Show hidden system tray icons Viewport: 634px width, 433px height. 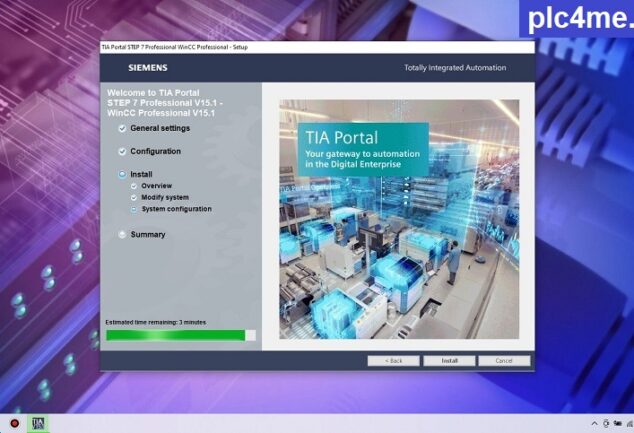click(596, 423)
